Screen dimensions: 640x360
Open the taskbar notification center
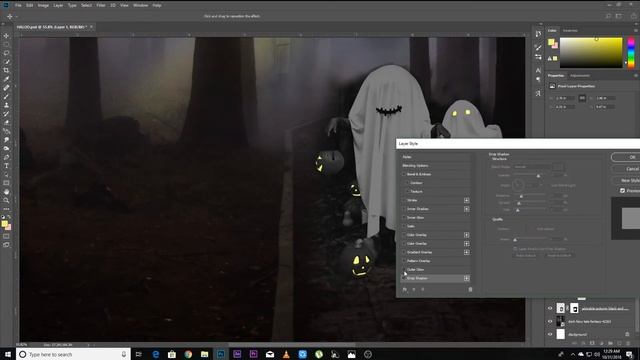pyautogui.click(x=630, y=354)
